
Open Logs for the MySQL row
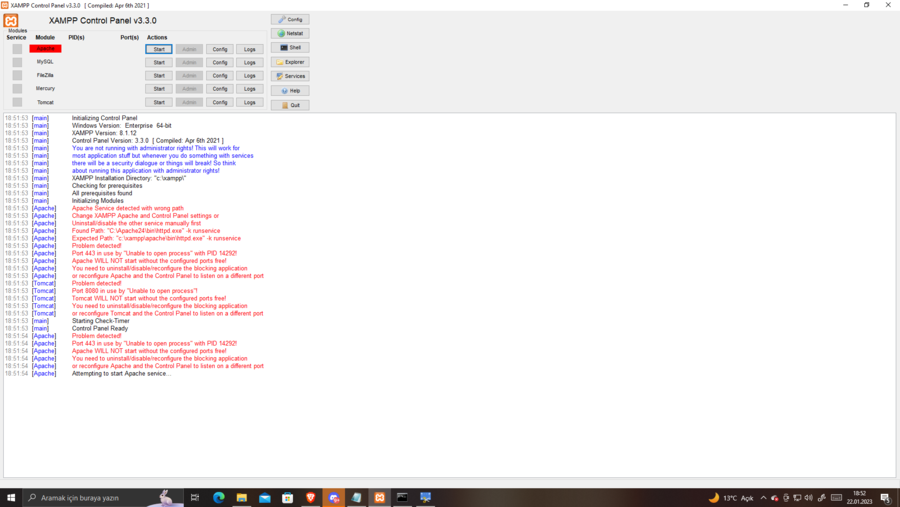[x=250, y=63]
